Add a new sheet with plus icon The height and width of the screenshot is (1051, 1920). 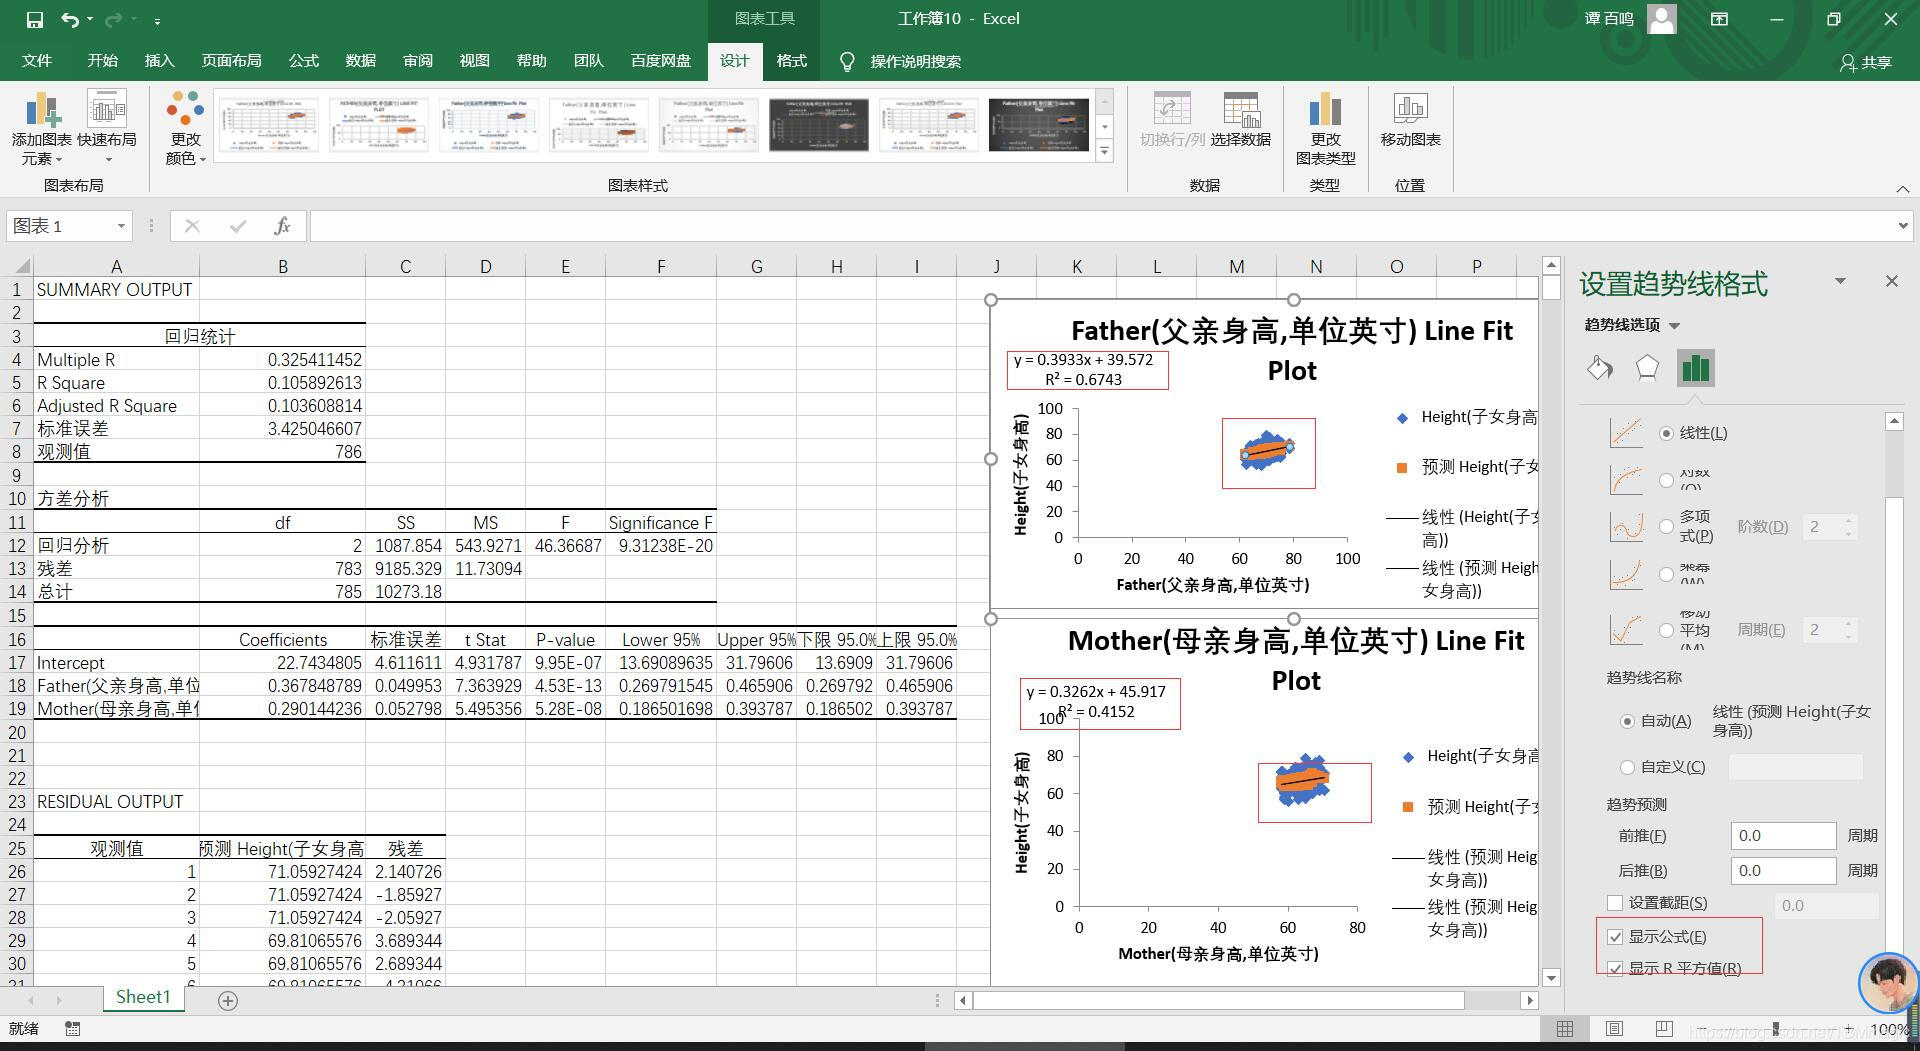pos(228,1000)
